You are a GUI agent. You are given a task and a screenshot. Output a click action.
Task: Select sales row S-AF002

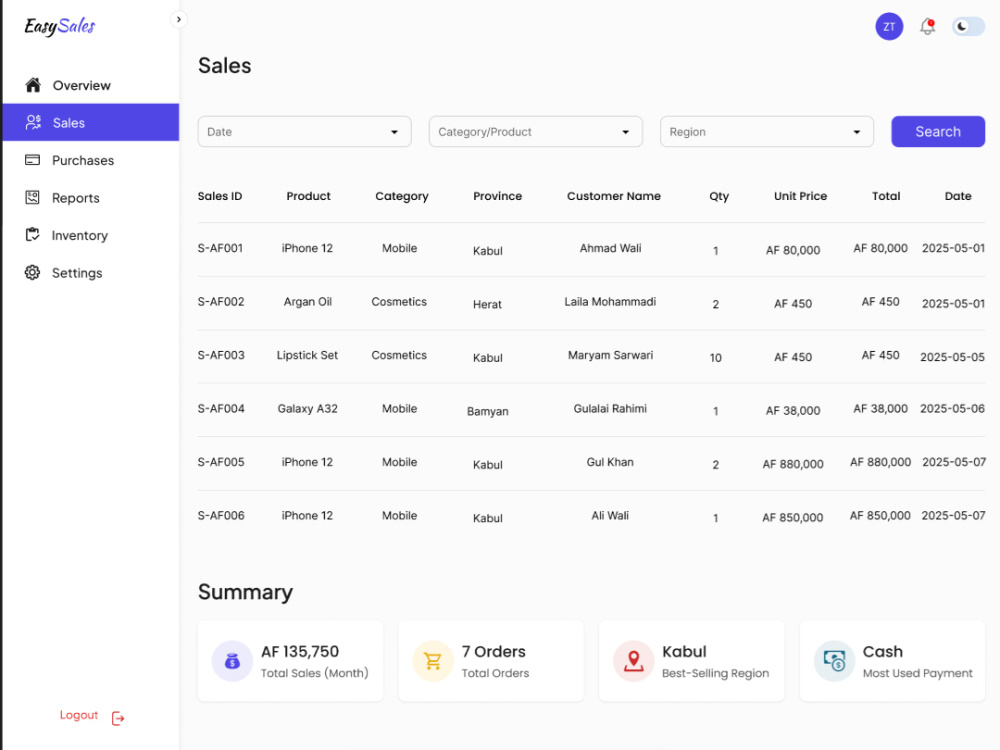coord(591,303)
